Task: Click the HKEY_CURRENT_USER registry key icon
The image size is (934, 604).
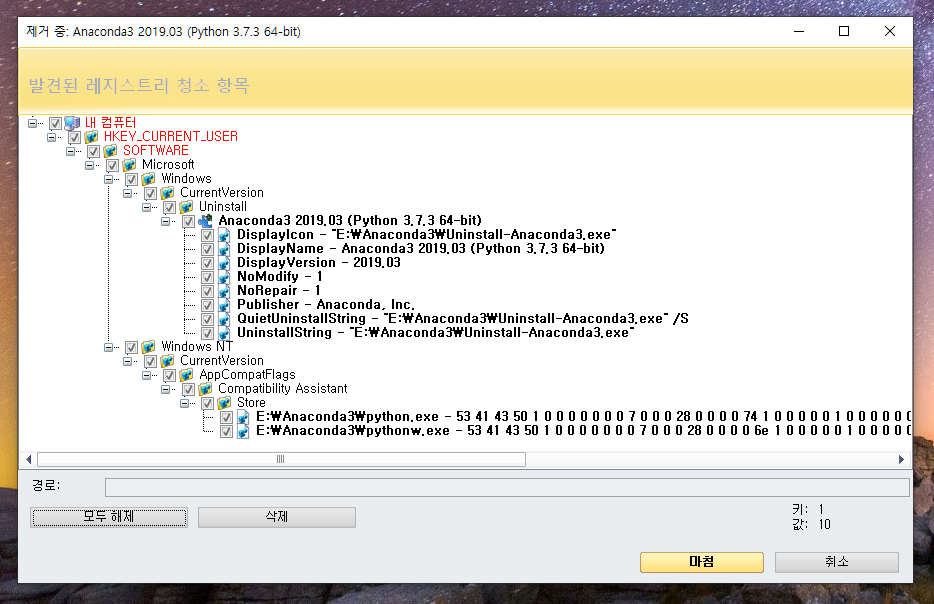Action: coord(91,137)
